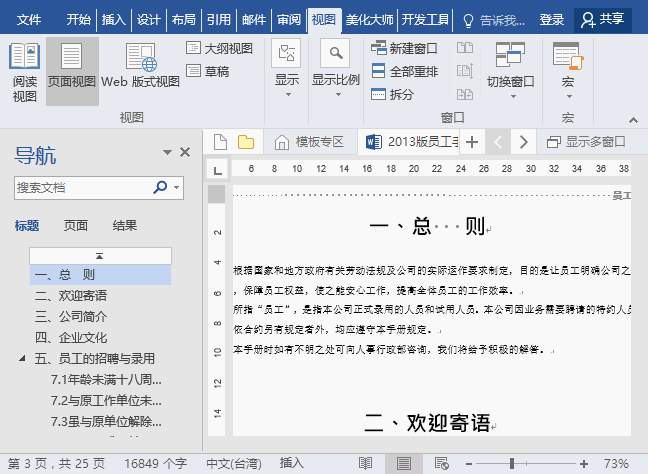Toggle 页面视图 print layout view
The width and height of the screenshot is (648, 474).
[72, 71]
